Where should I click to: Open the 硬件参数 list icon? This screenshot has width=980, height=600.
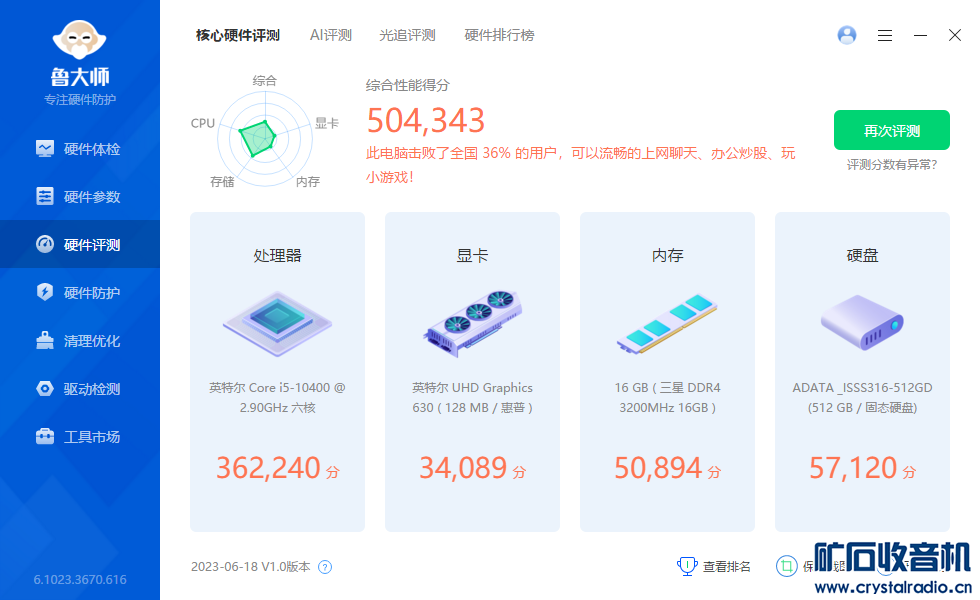(45, 196)
